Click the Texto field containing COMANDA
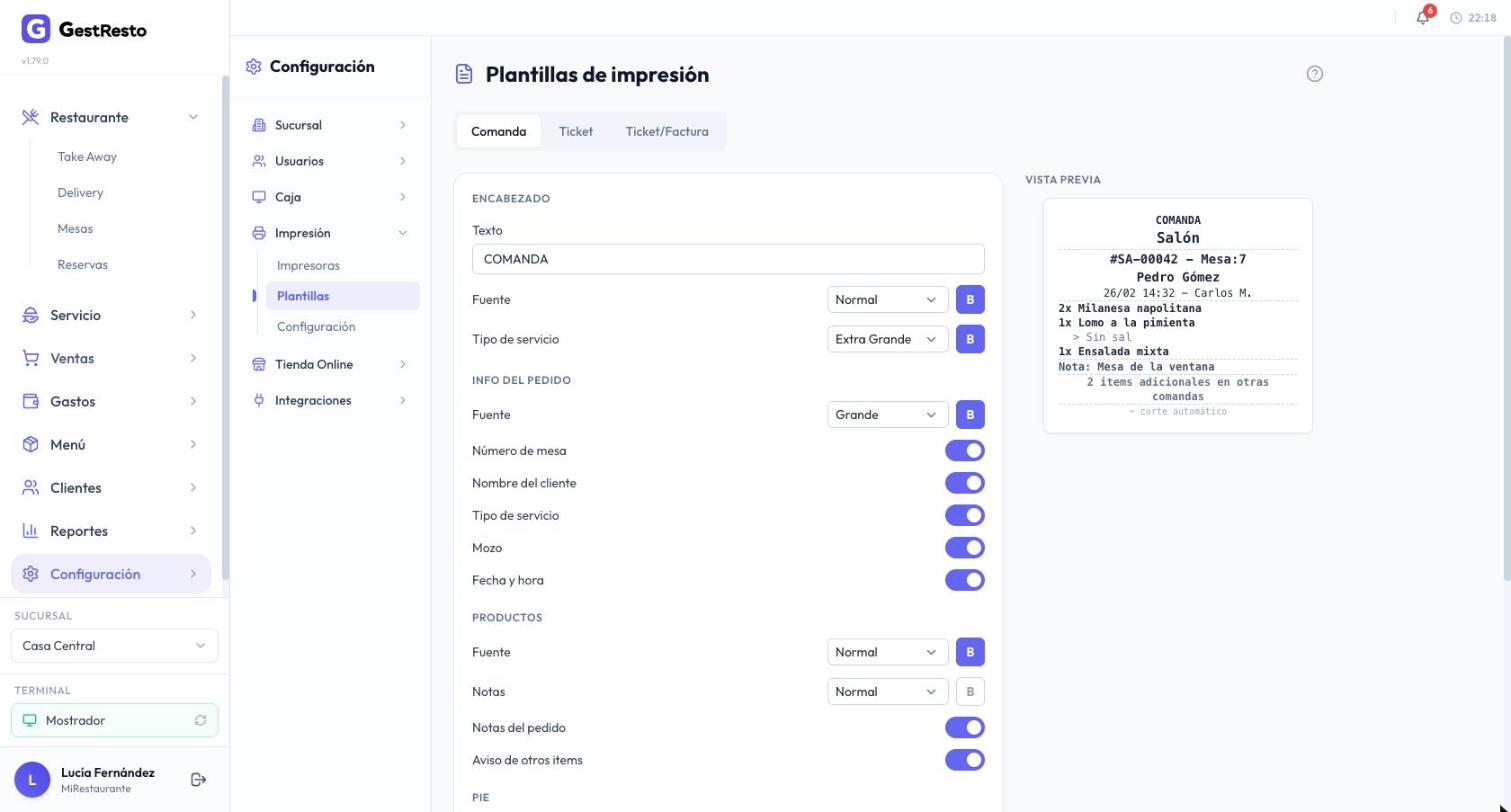The image size is (1511, 812). (x=728, y=259)
